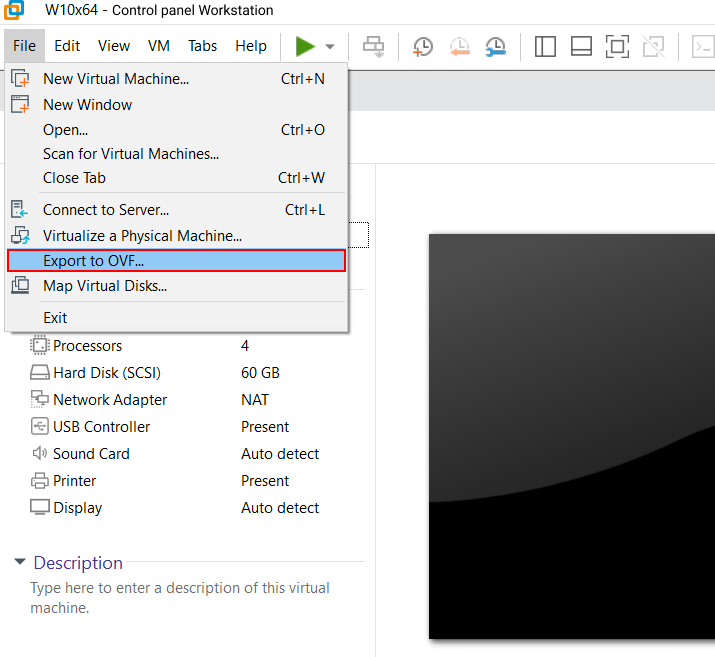This screenshot has height=657, width=715.
Task: Select Export to OVF... menu entry
Action: pos(93,261)
